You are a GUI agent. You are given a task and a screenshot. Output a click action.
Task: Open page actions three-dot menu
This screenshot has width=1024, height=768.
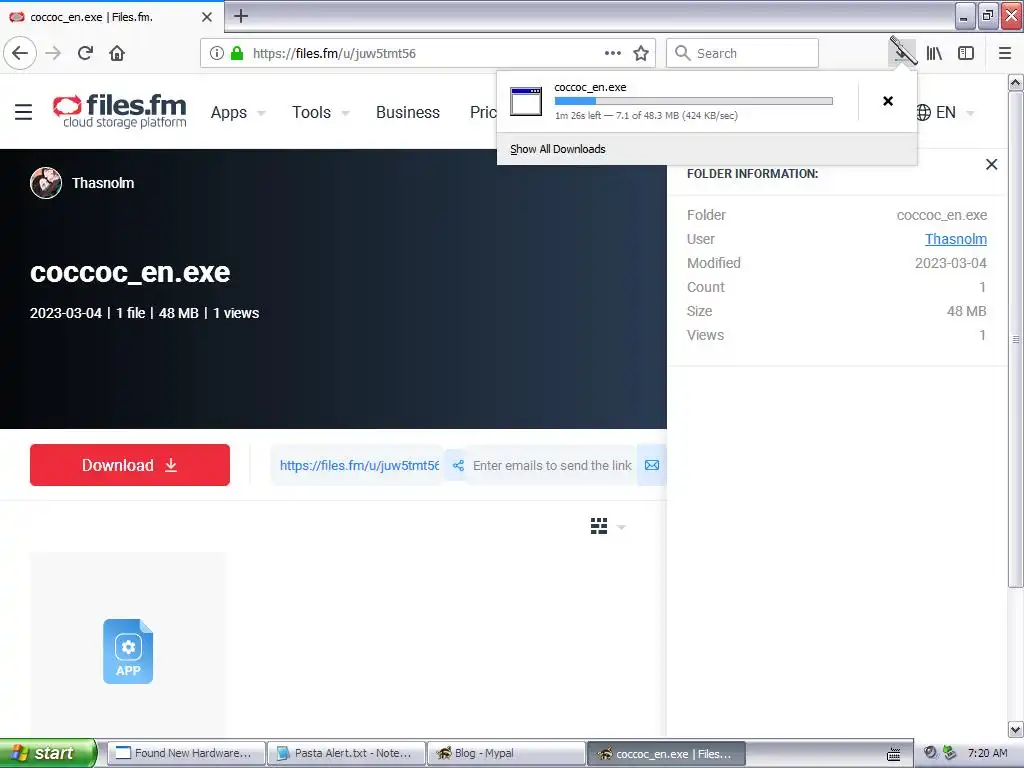(x=613, y=53)
